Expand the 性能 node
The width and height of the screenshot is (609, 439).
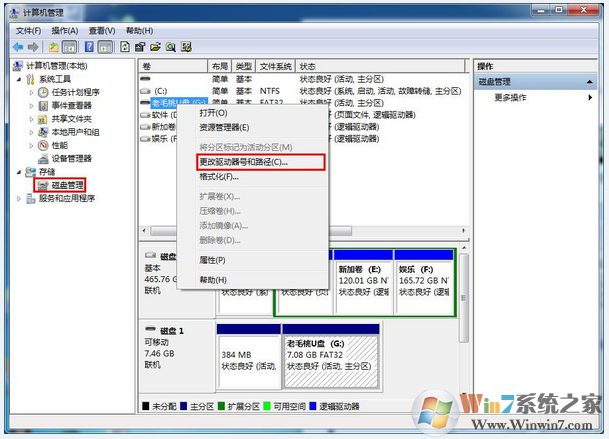point(31,146)
